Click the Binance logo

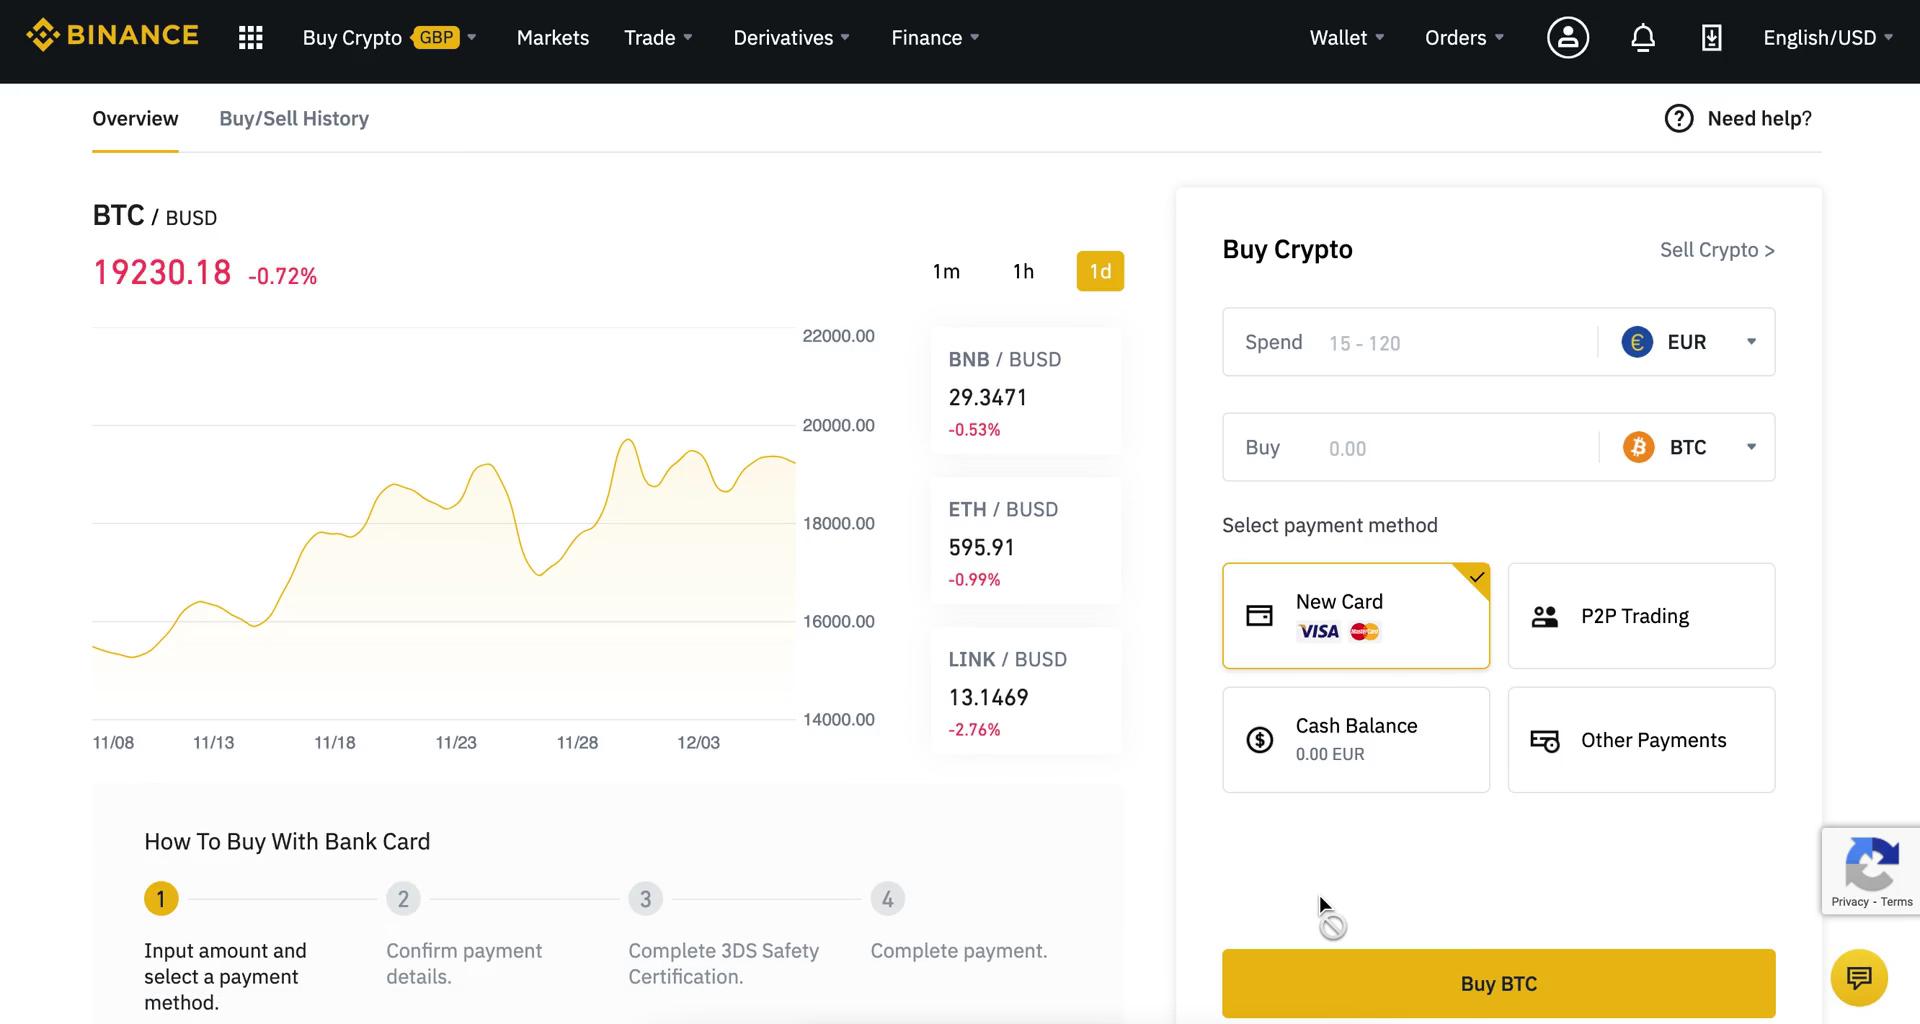tap(112, 36)
